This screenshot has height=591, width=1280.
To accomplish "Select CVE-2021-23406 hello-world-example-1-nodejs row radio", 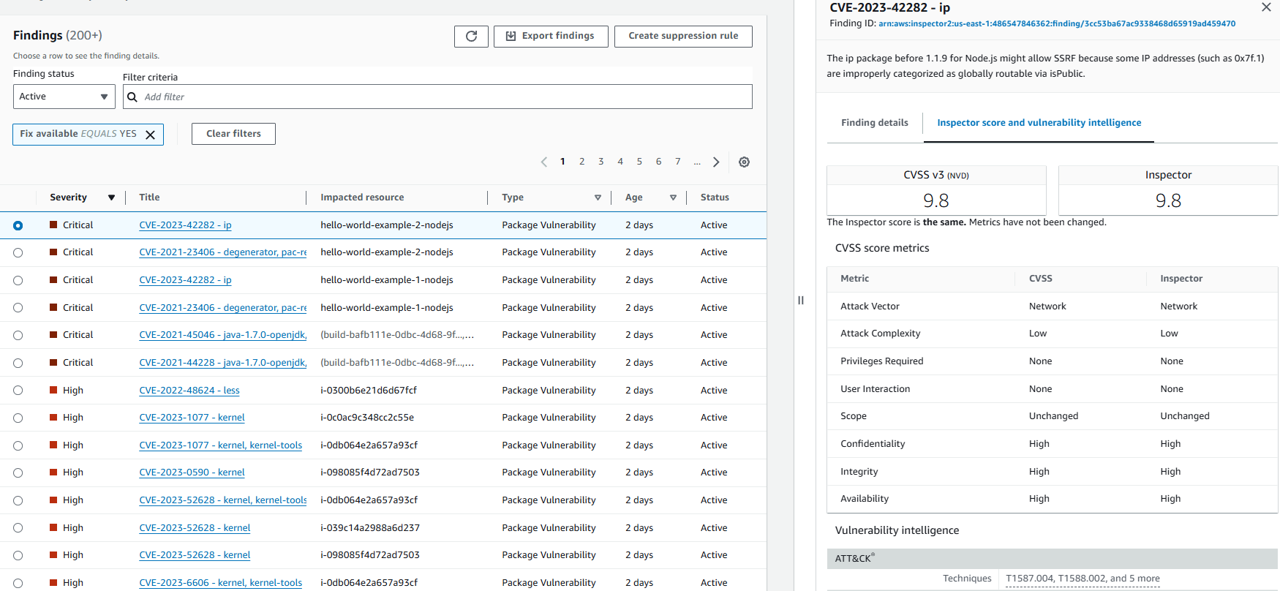I will pyautogui.click(x=18, y=308).
